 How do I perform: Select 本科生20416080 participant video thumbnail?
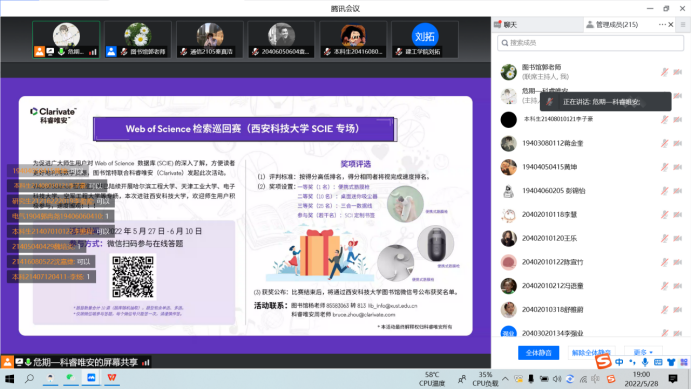354,40
